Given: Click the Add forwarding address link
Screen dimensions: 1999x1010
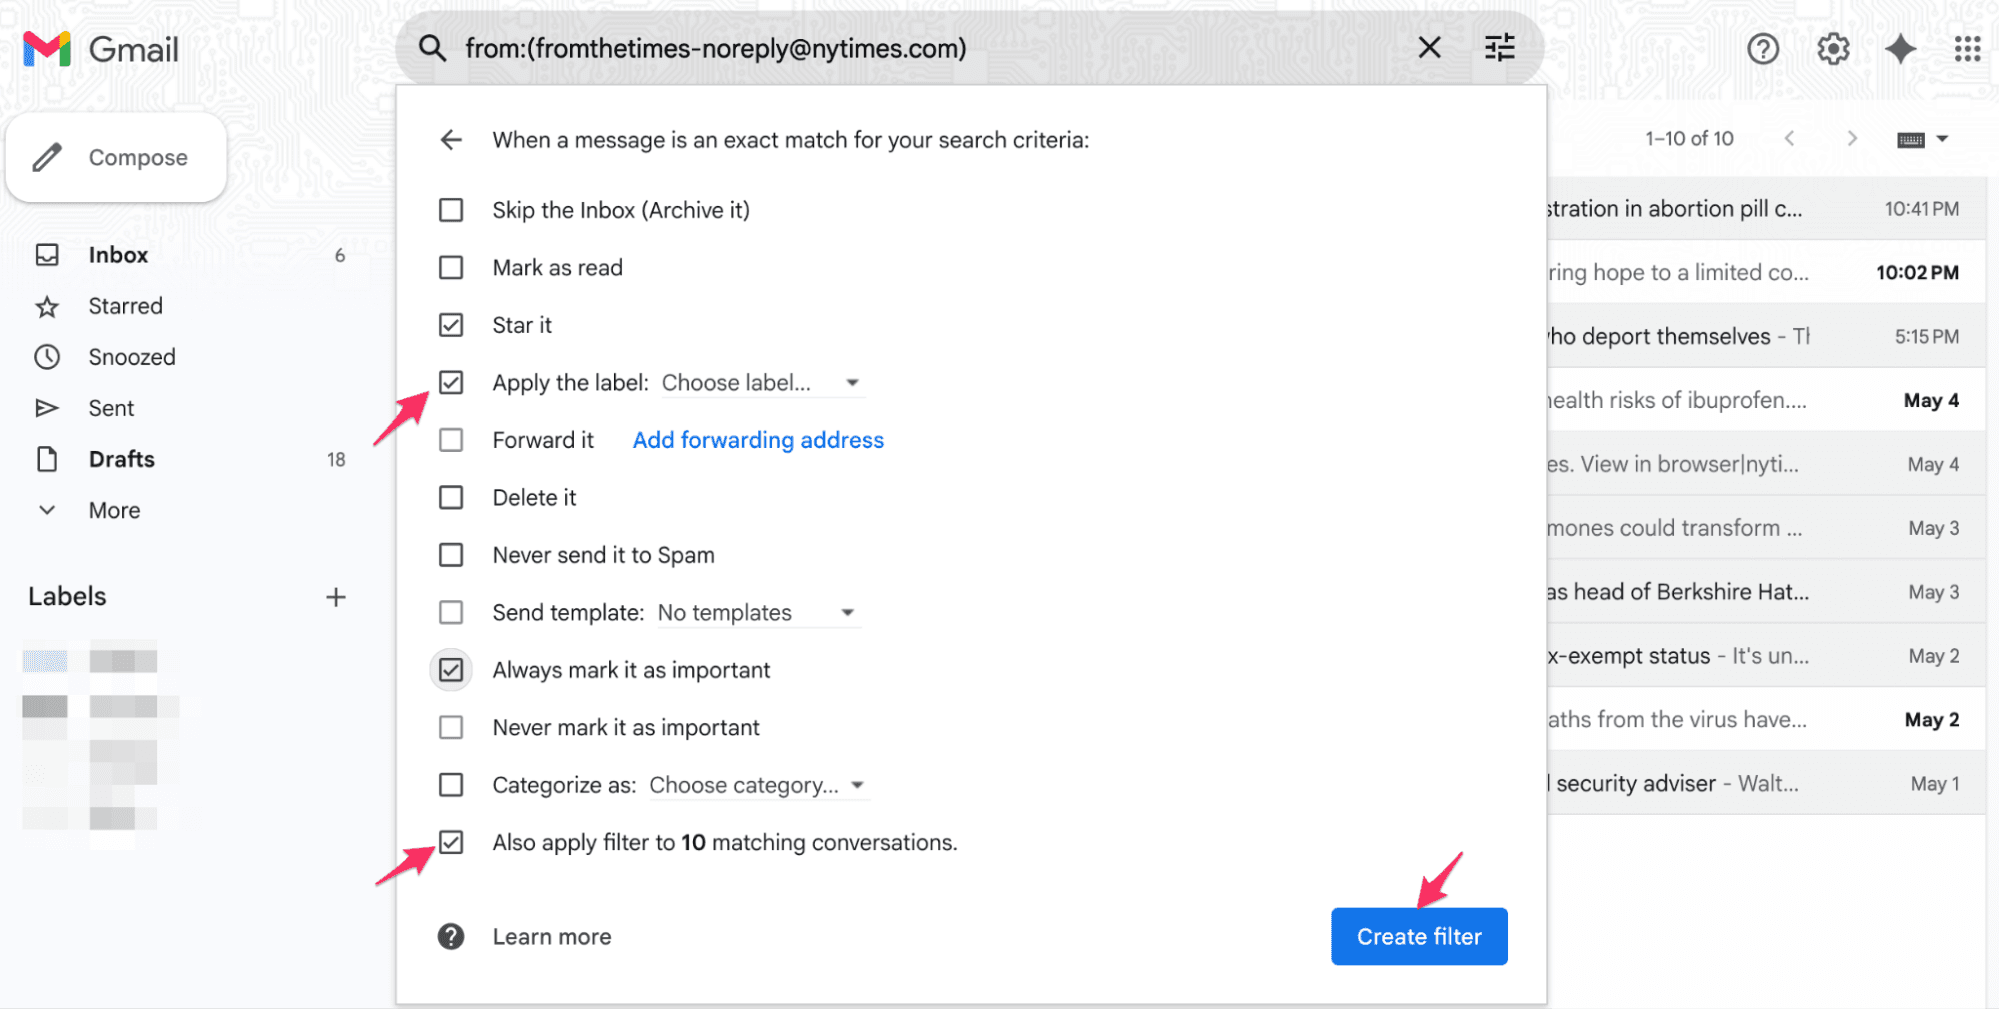Looking at the screenshot, I should [757, 440].
